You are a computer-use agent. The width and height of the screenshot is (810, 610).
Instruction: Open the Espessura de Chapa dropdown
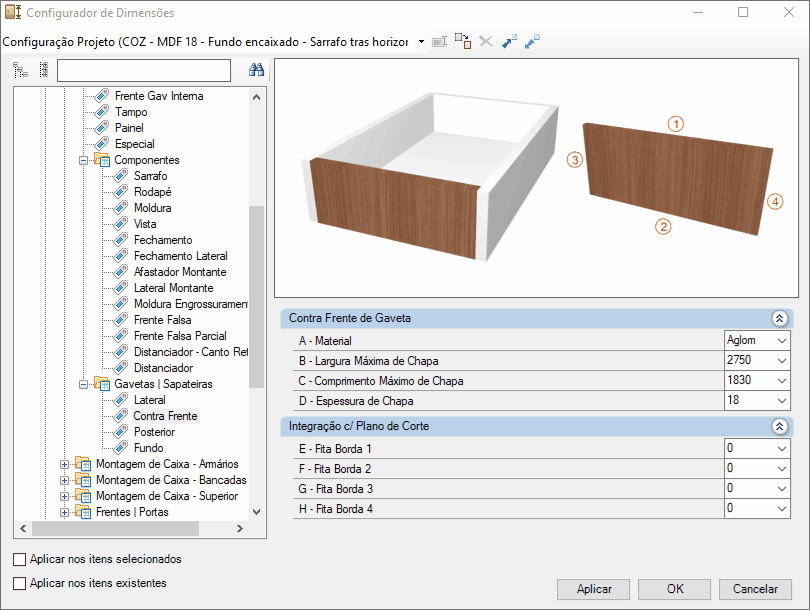[782, 401]
